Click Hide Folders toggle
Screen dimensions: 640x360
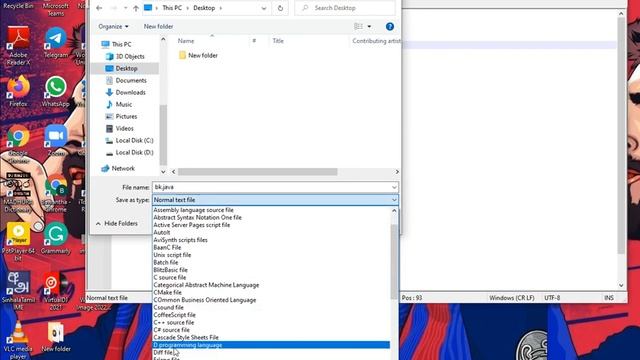pyautogui.click(x=117, y=223)
